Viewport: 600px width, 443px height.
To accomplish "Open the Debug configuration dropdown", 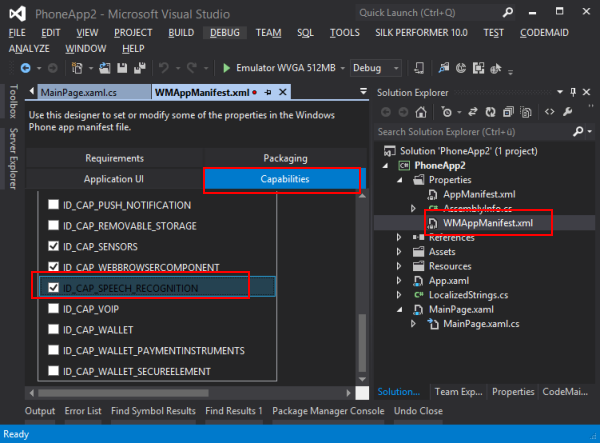I will pos(376,68).
